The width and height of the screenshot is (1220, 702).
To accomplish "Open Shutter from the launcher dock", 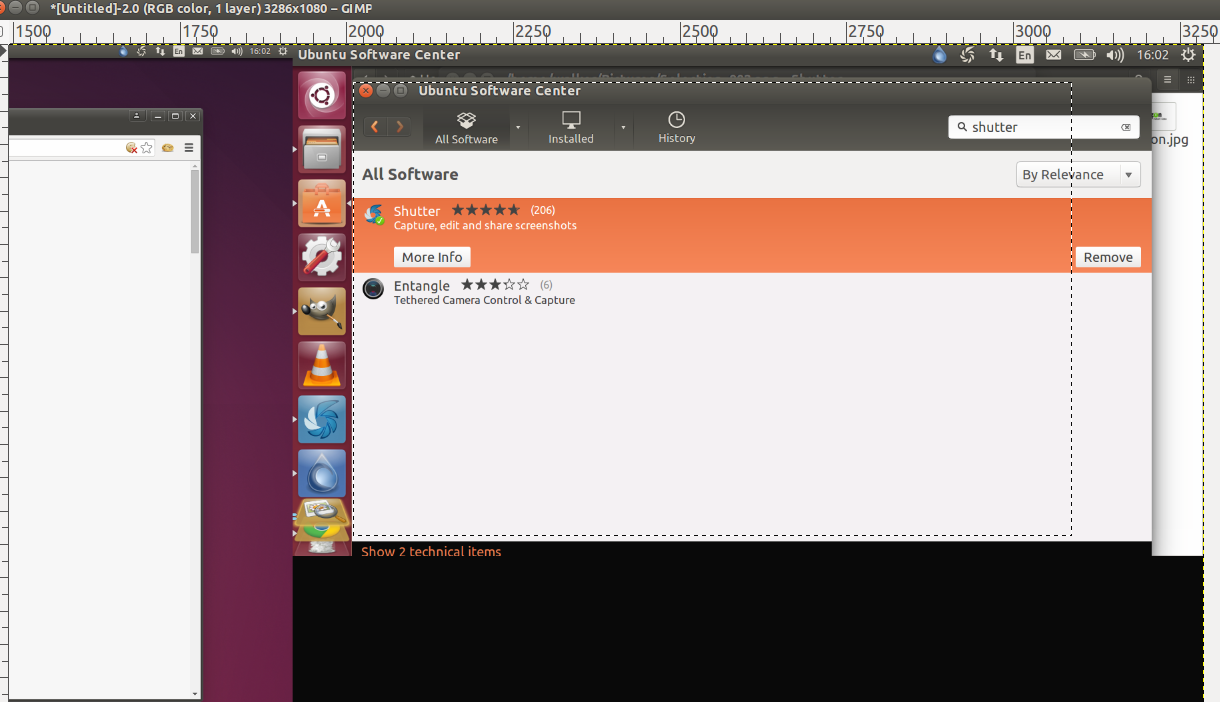I will tap(322, 420).
